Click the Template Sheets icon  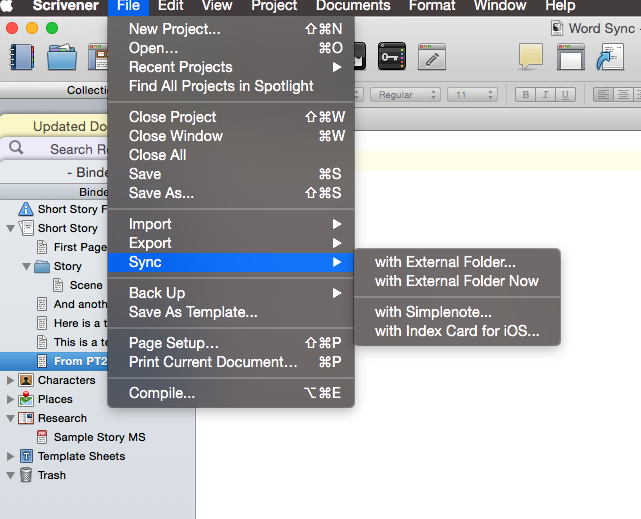26,456
